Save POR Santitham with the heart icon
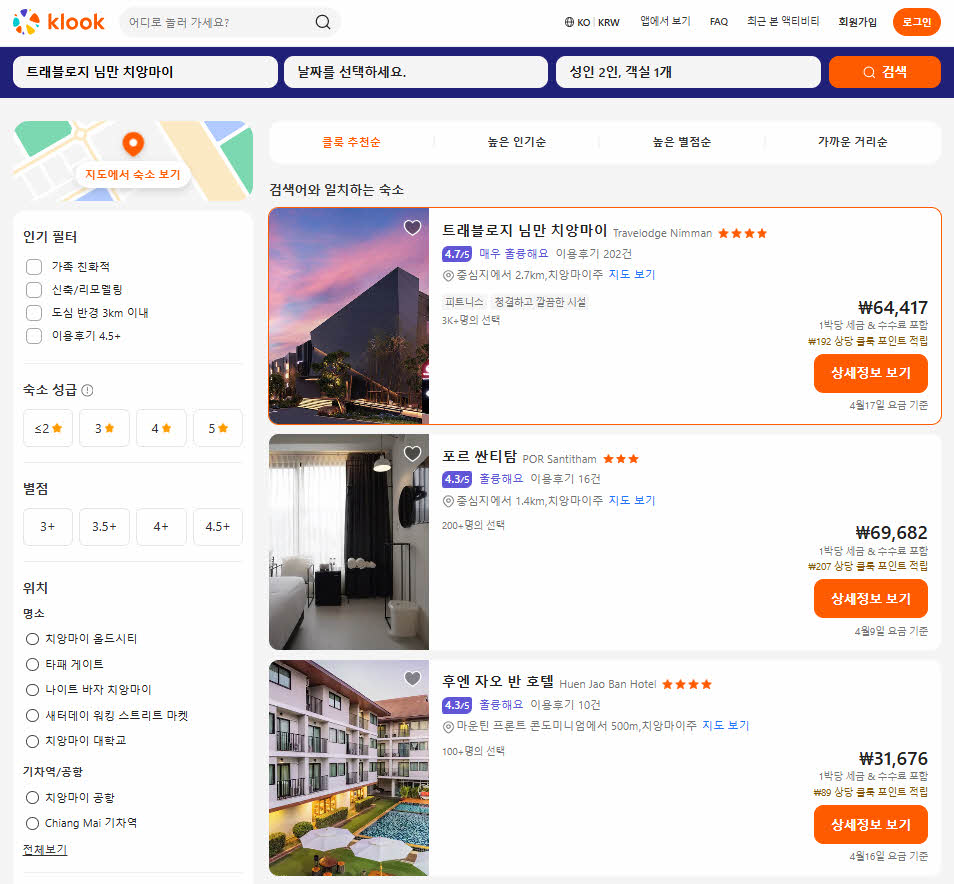This screenshot has height=884, width=954. click(x=413, y=453)
